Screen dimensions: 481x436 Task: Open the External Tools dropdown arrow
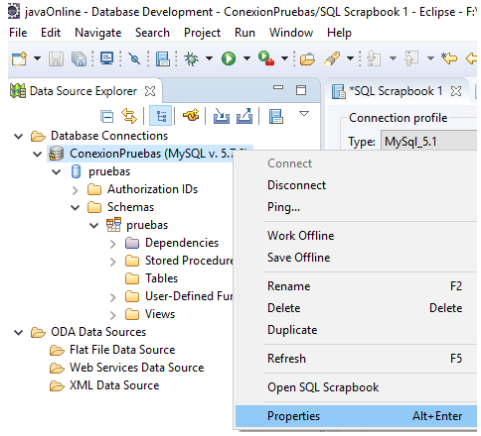[x=284, y=59]
